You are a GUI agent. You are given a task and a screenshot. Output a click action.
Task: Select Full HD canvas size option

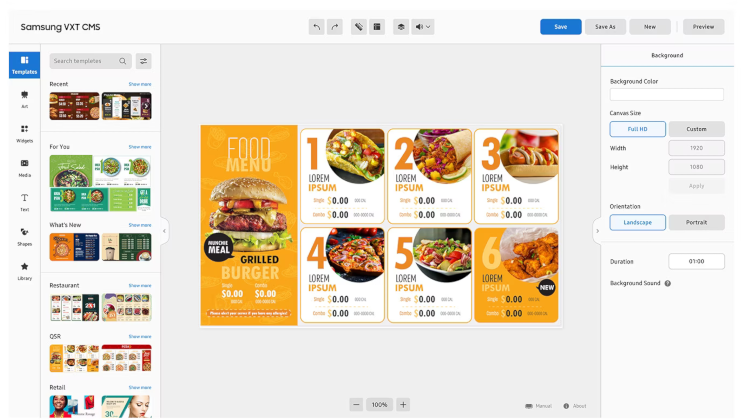pyautogui.click(x=637, y=129)
